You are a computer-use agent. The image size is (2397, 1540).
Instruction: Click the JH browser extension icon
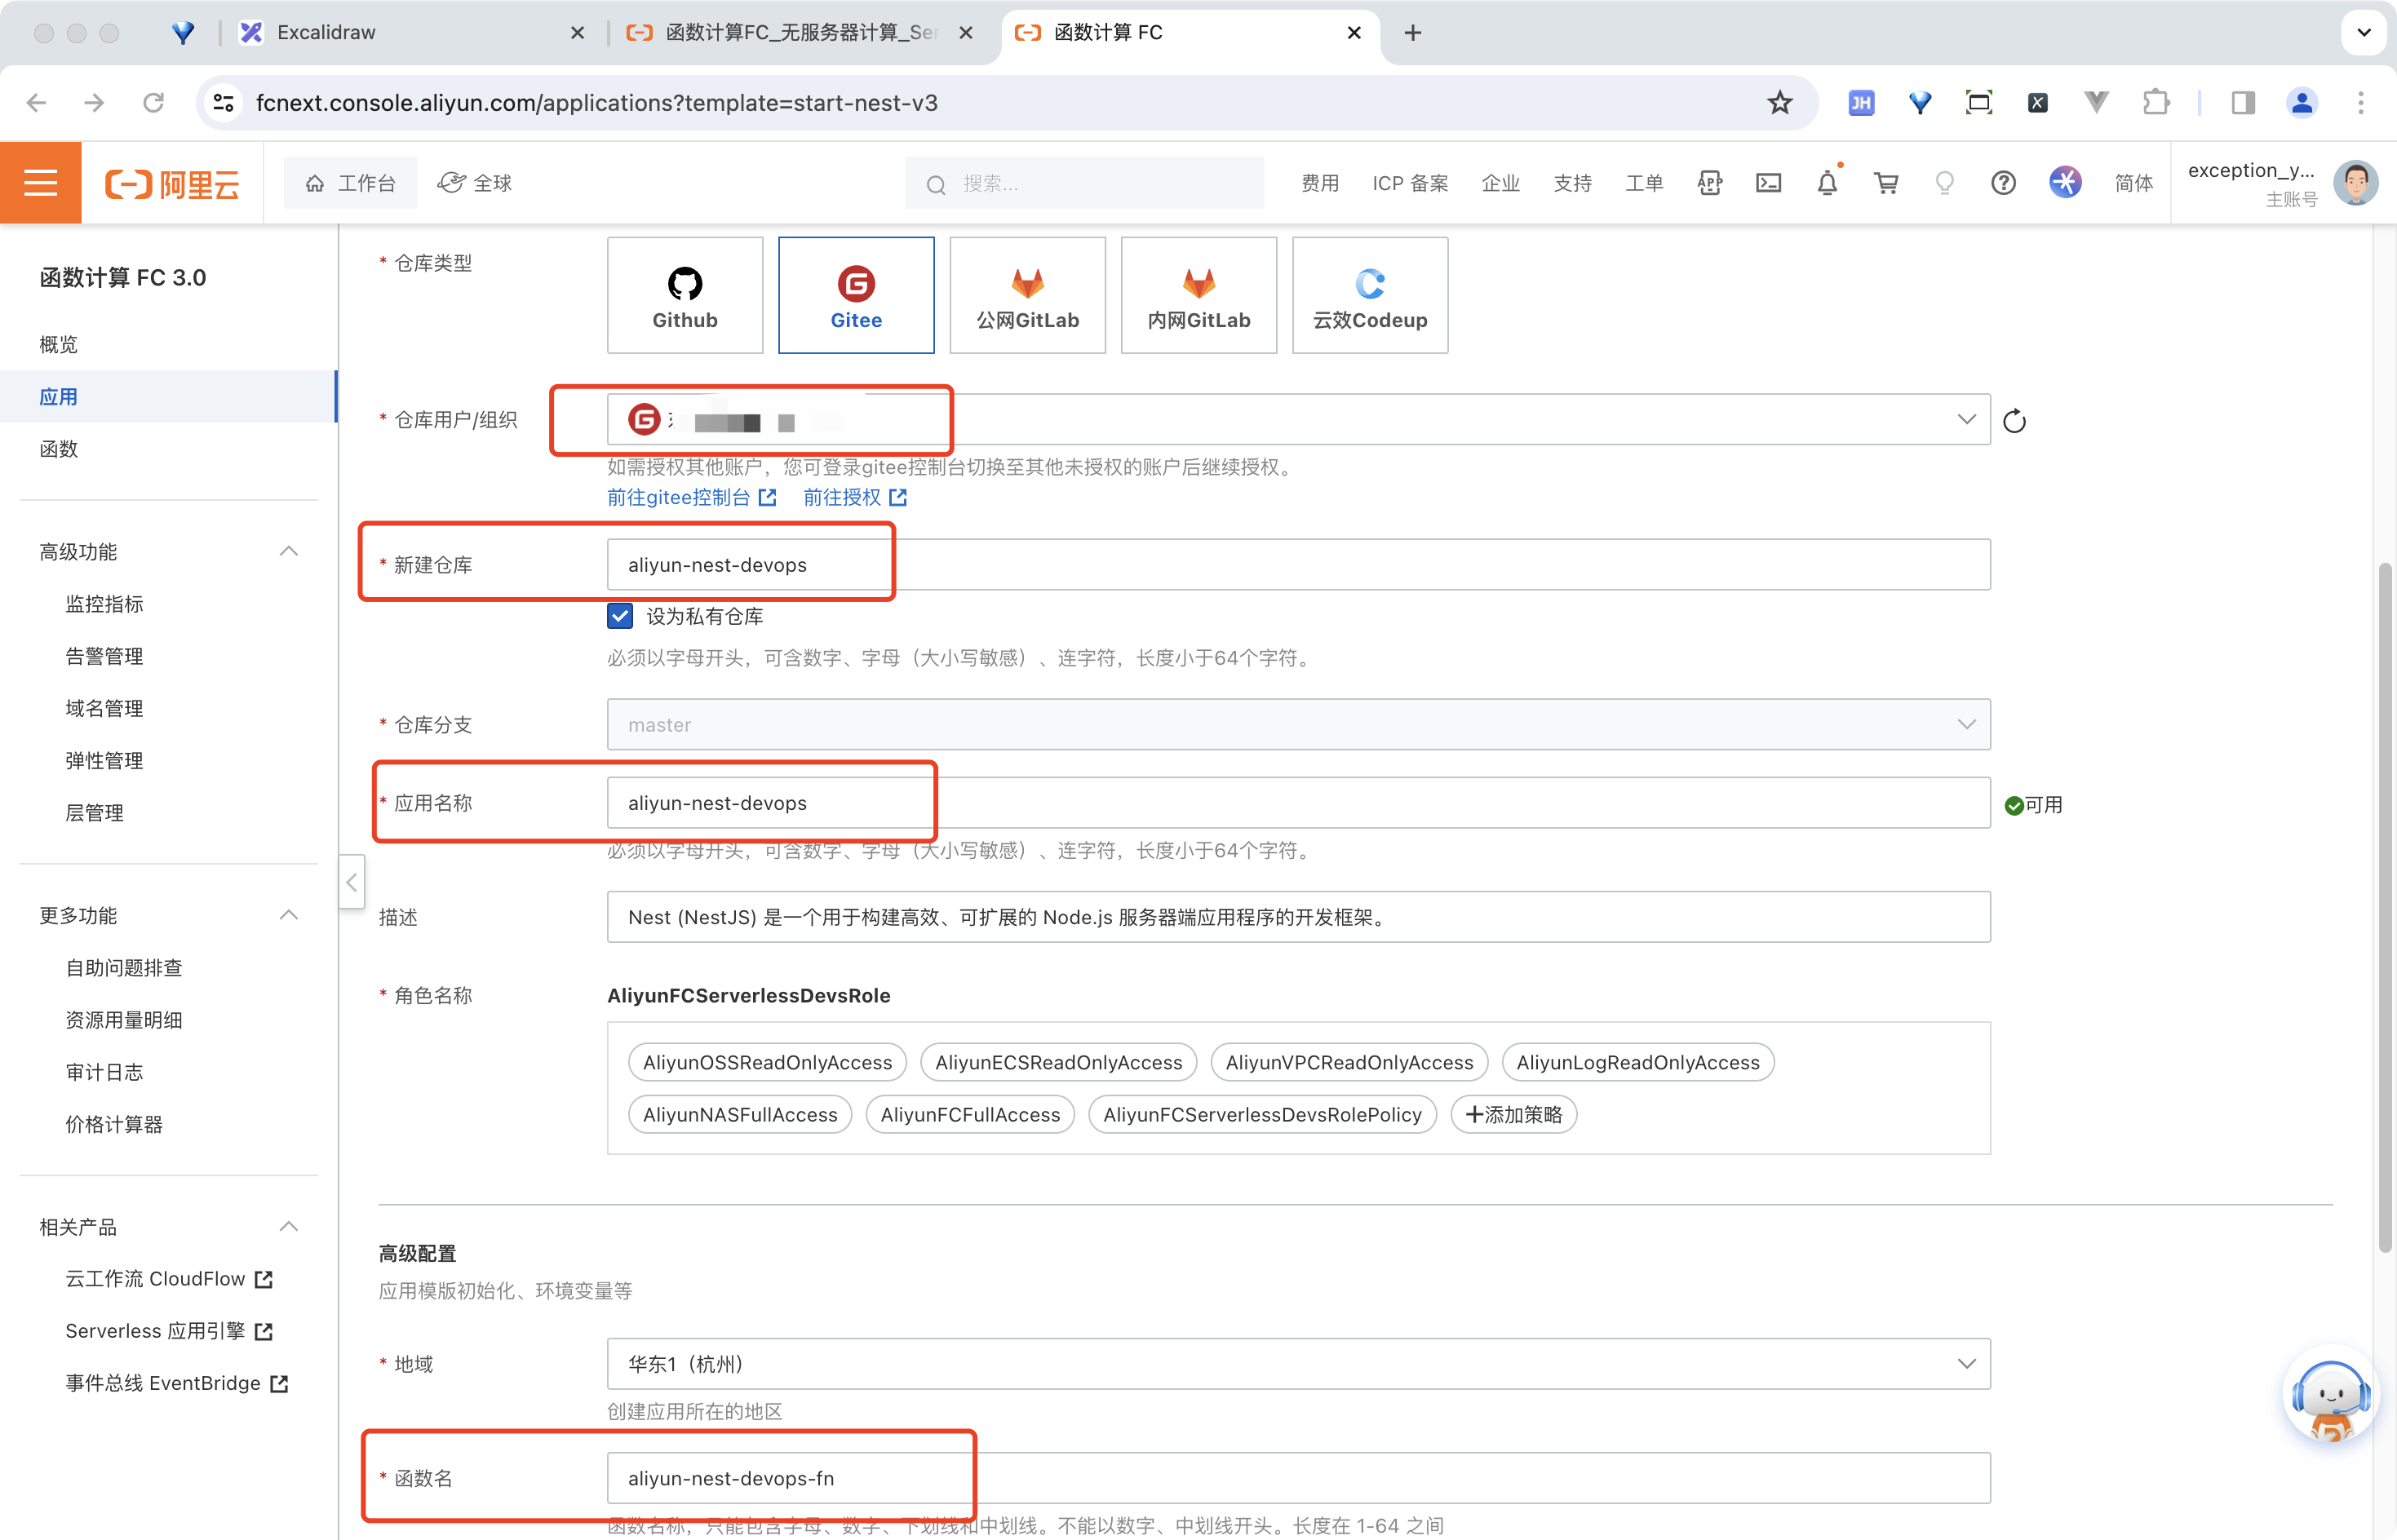pos(1861,103)
